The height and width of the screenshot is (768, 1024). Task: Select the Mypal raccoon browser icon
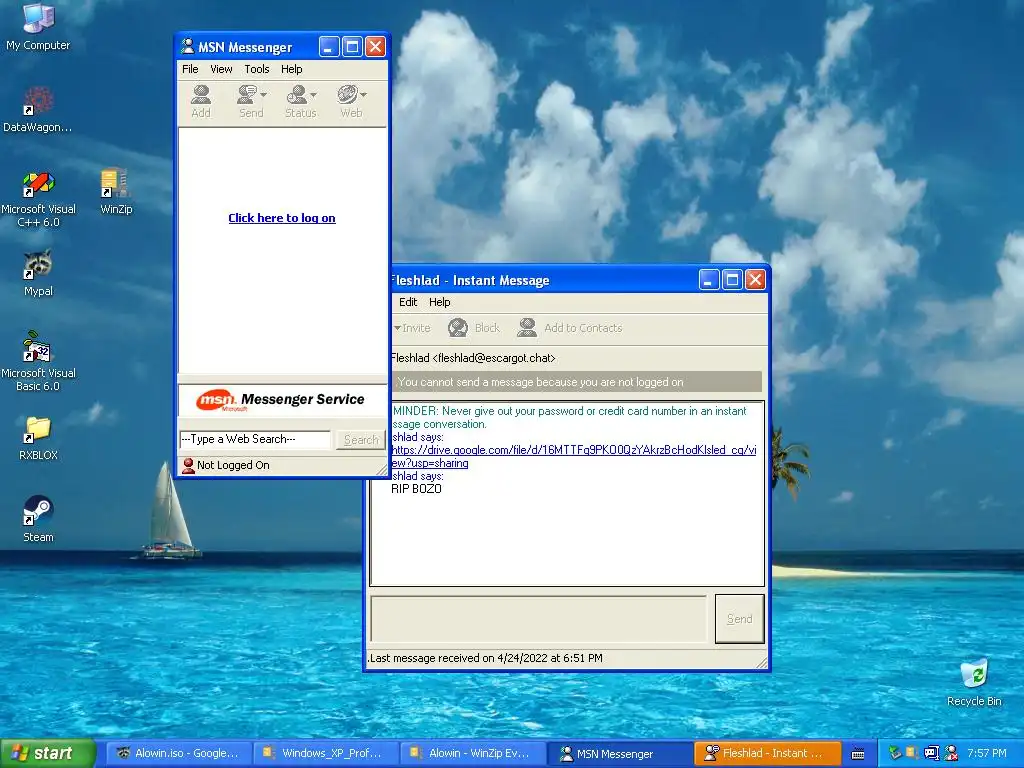(38, 273)
